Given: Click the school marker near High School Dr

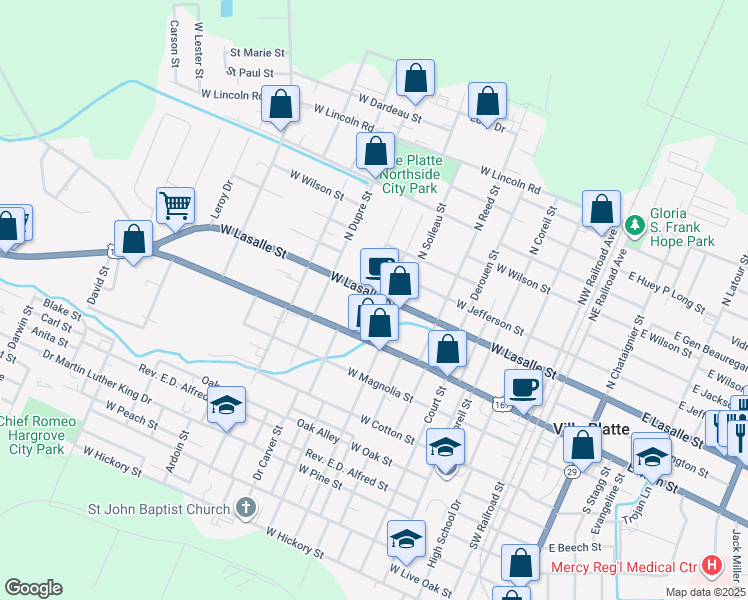Looking at the screenshot, I should point(445,447).
